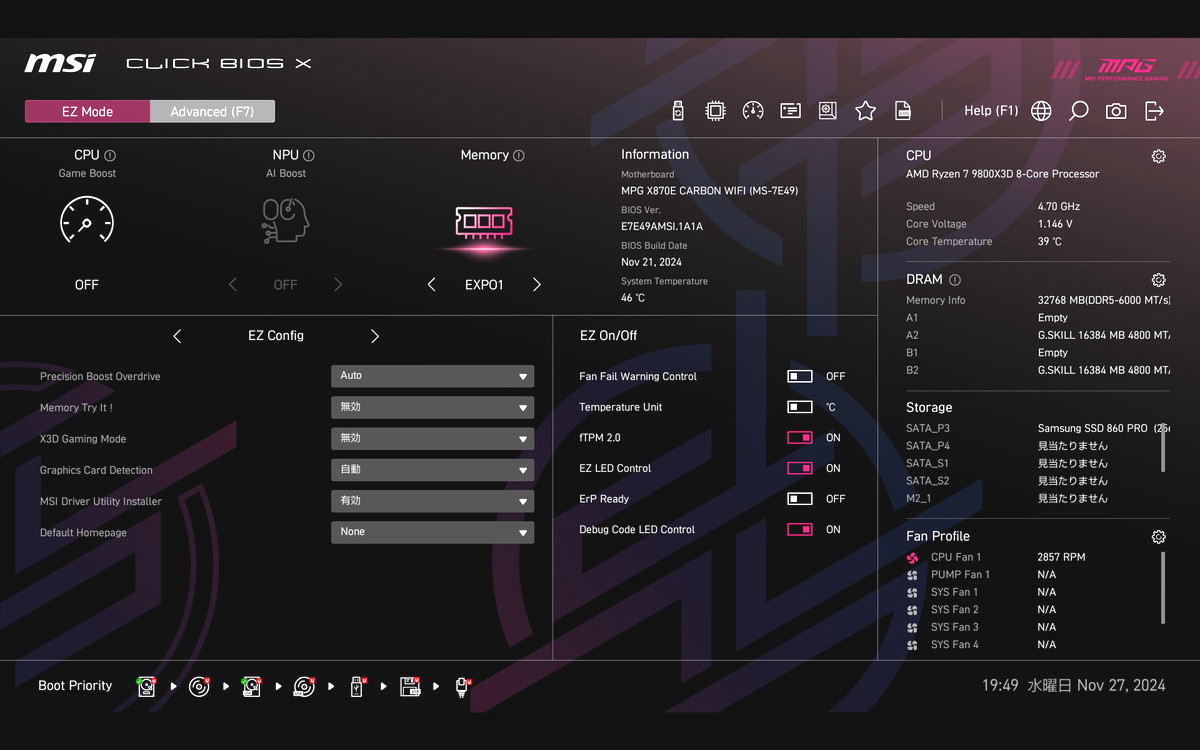This screenshot has width=1200, height=750.
Task: Click the CPU chip icon in top toolbar
Action: click(715, 111)
